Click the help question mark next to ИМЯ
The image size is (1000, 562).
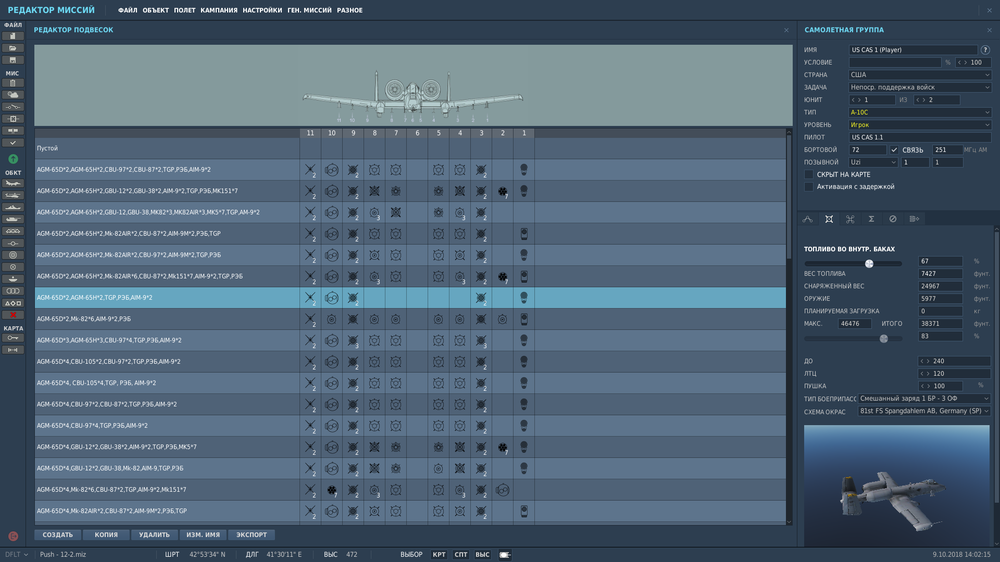[x=985, y=50]
